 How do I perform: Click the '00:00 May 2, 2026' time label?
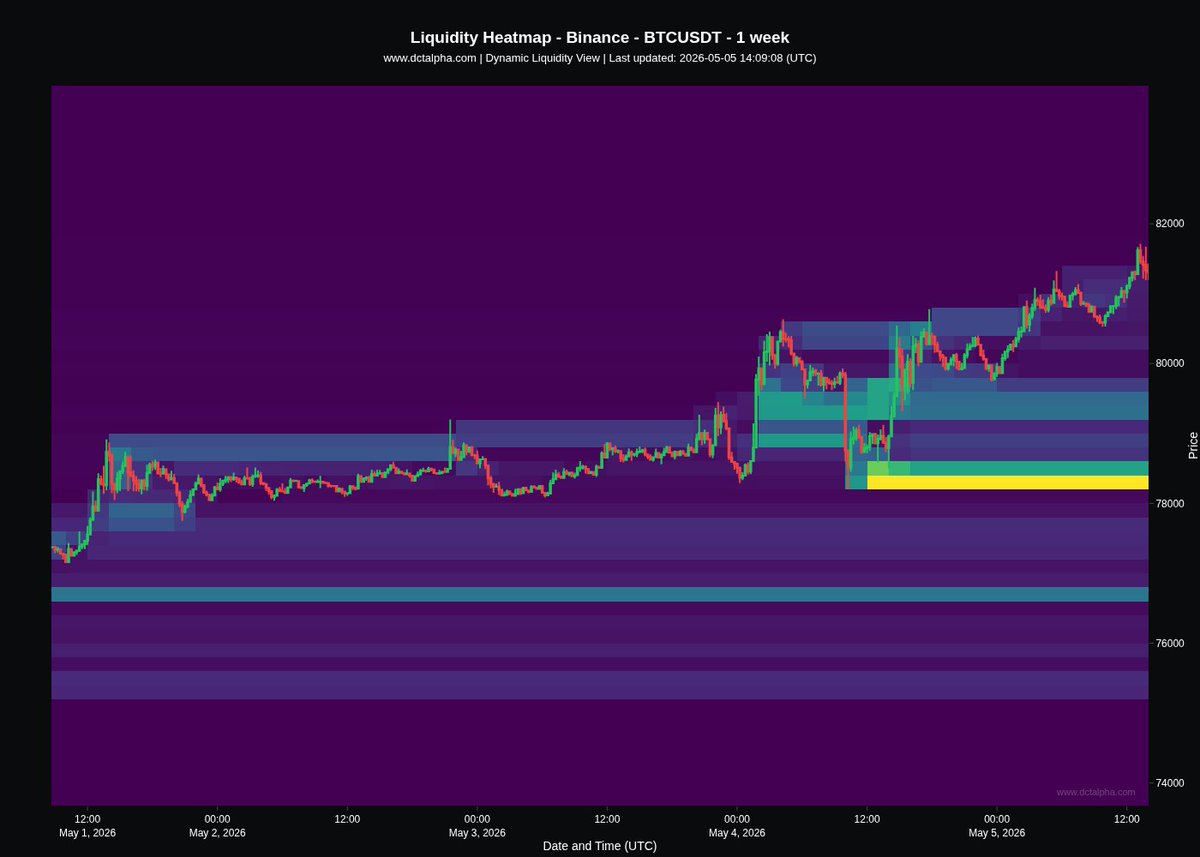pyautogui.click(x=217, y=826)
